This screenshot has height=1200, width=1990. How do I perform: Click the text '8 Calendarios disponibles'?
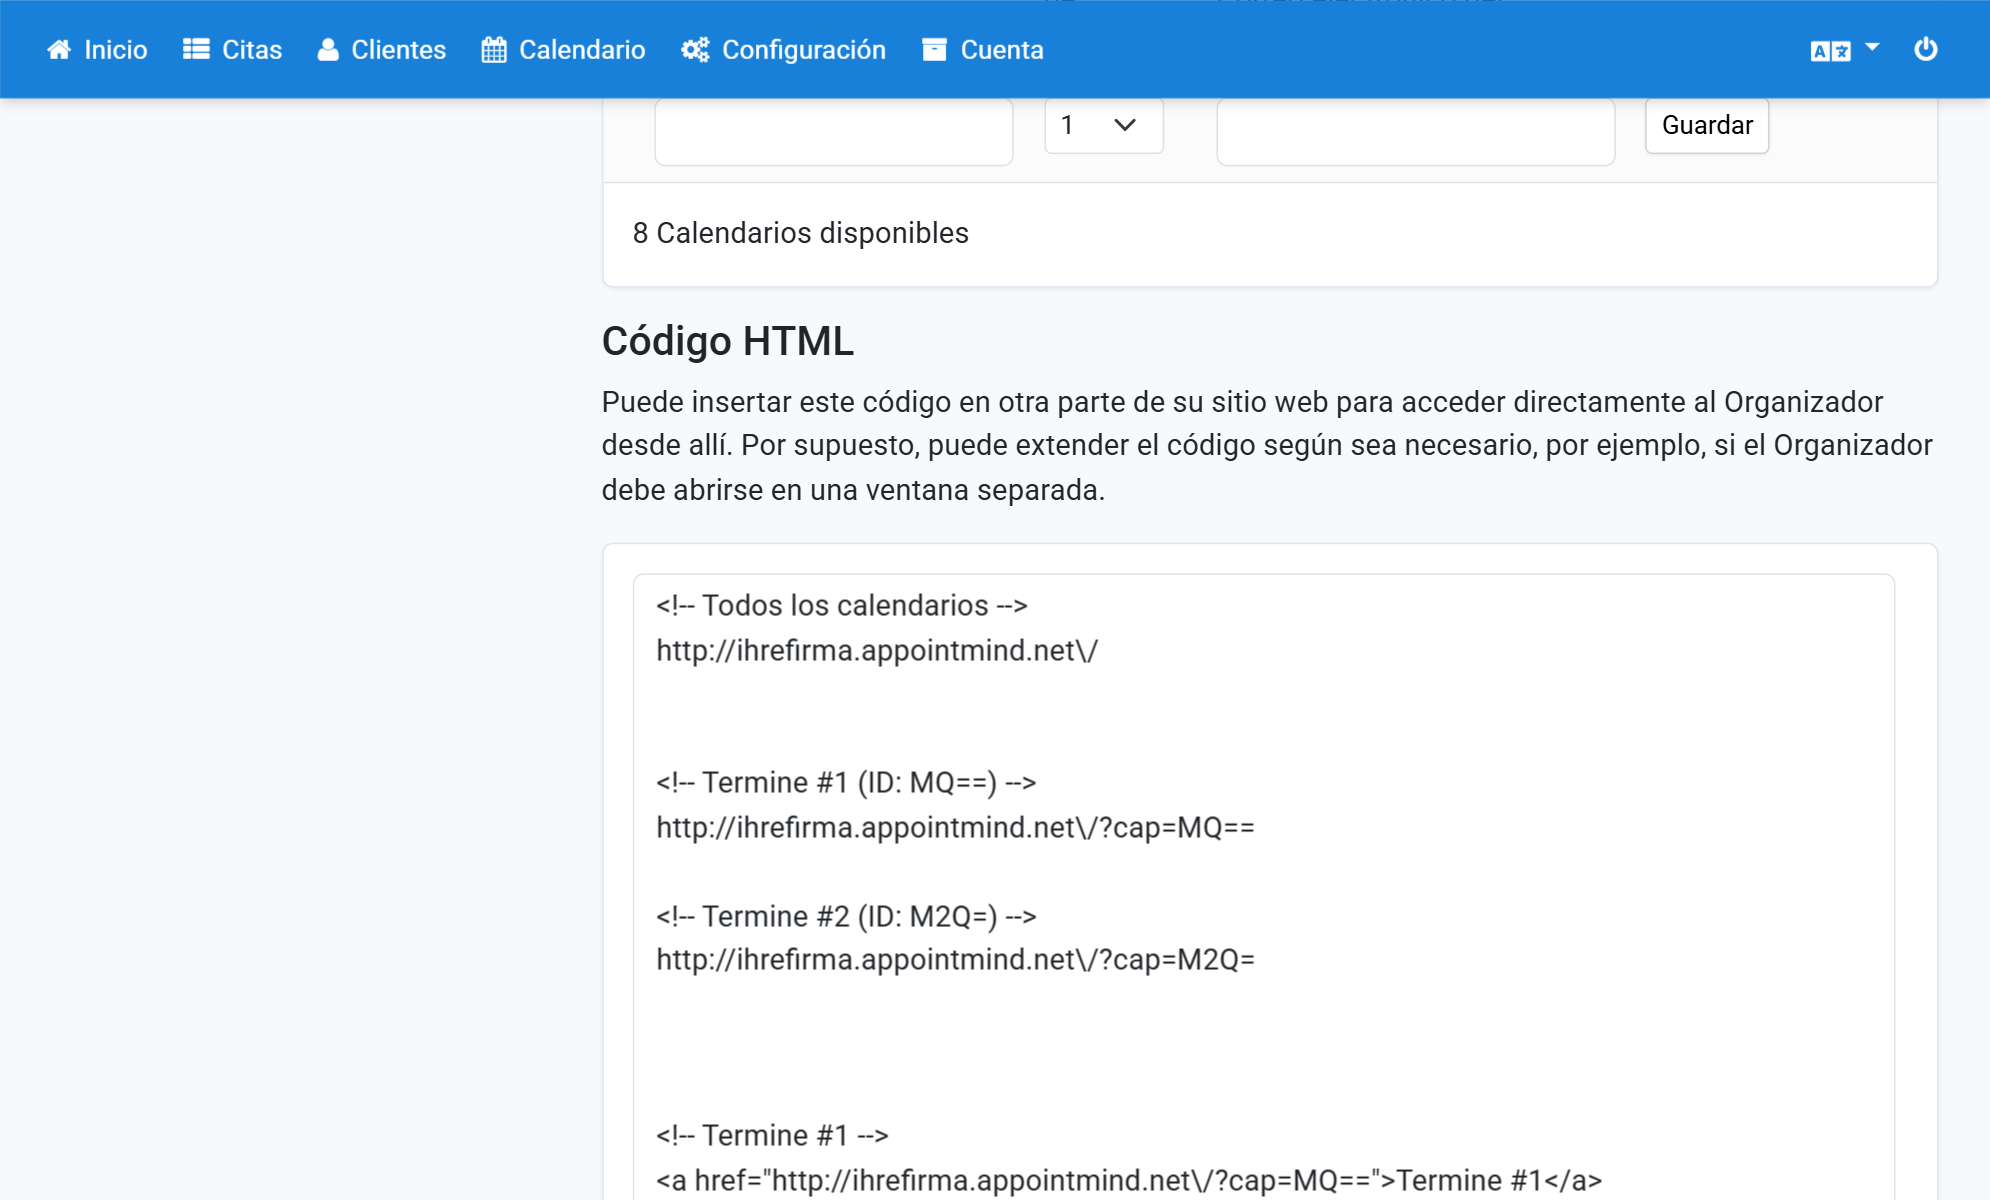tap(801, 233)
